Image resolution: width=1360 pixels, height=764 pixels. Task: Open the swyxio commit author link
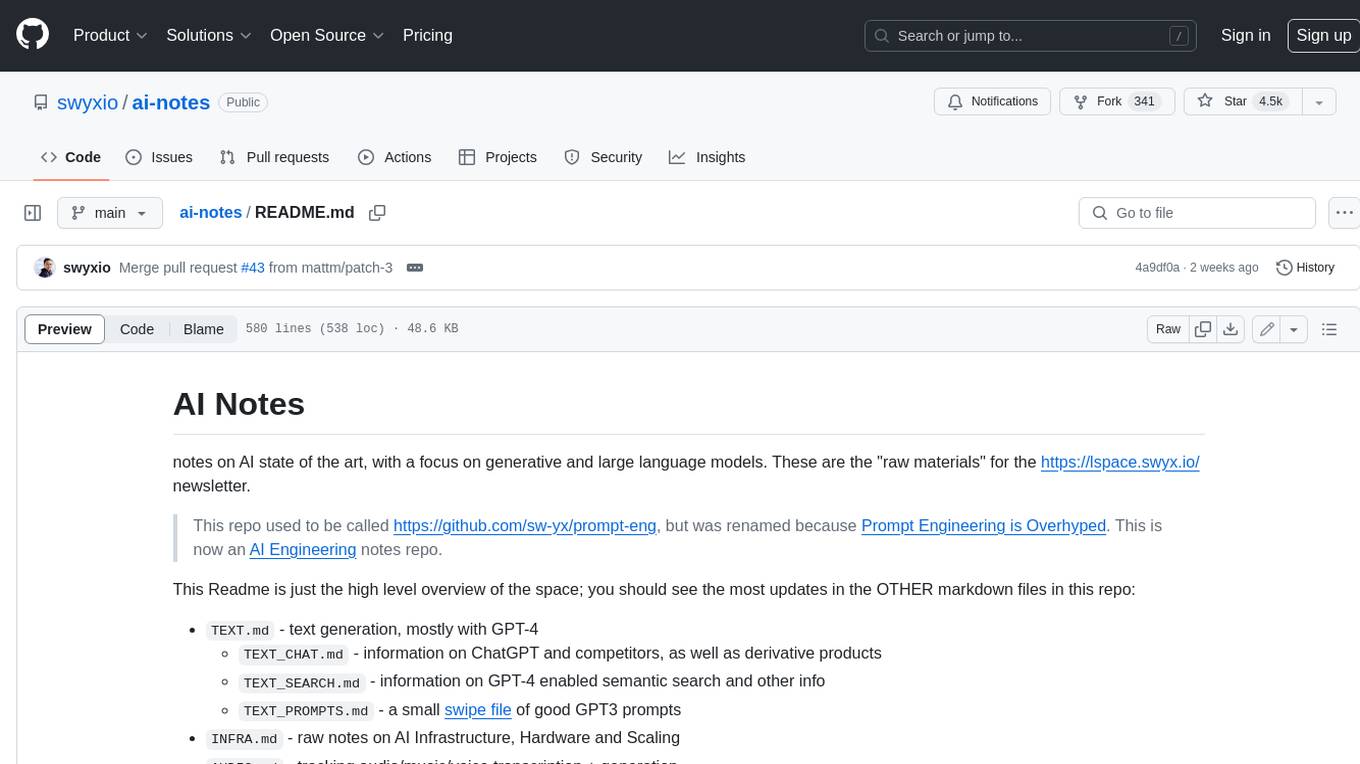tap(87, 268)
